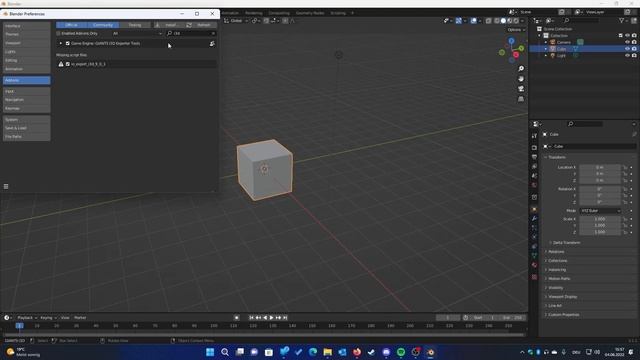Click the zoom viewport magnifier icon
The height and width of the screenshot is (360, 640).
[x=521, y=69]
